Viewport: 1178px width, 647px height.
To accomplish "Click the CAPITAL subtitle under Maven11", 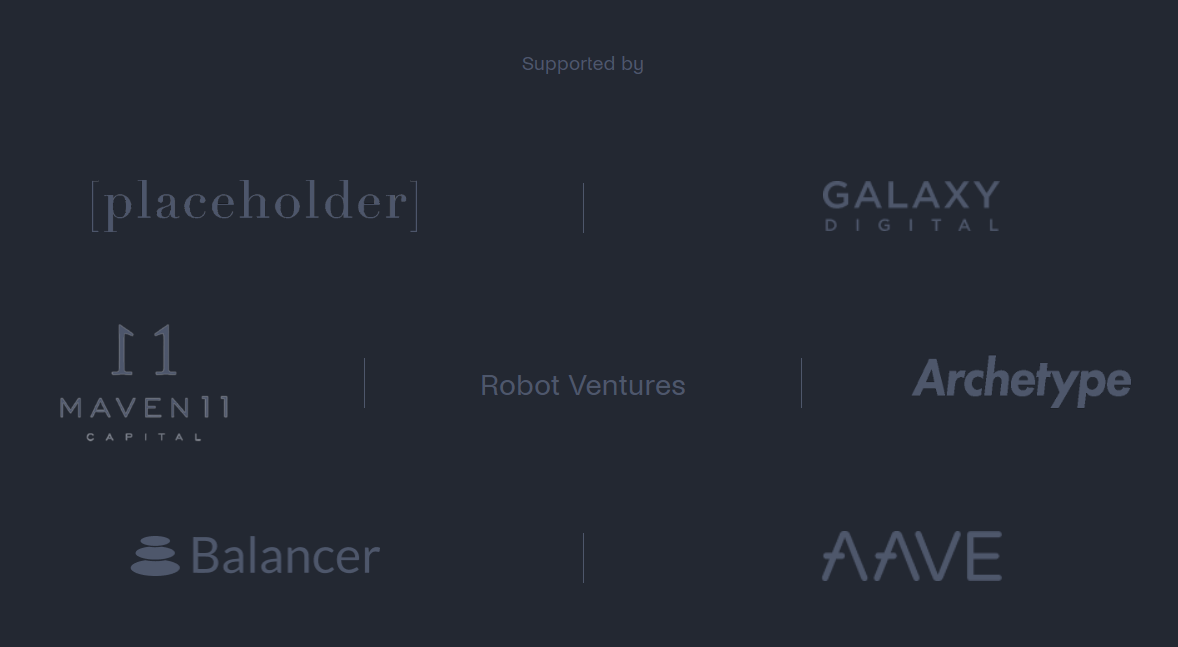I will tap(144, 437).
